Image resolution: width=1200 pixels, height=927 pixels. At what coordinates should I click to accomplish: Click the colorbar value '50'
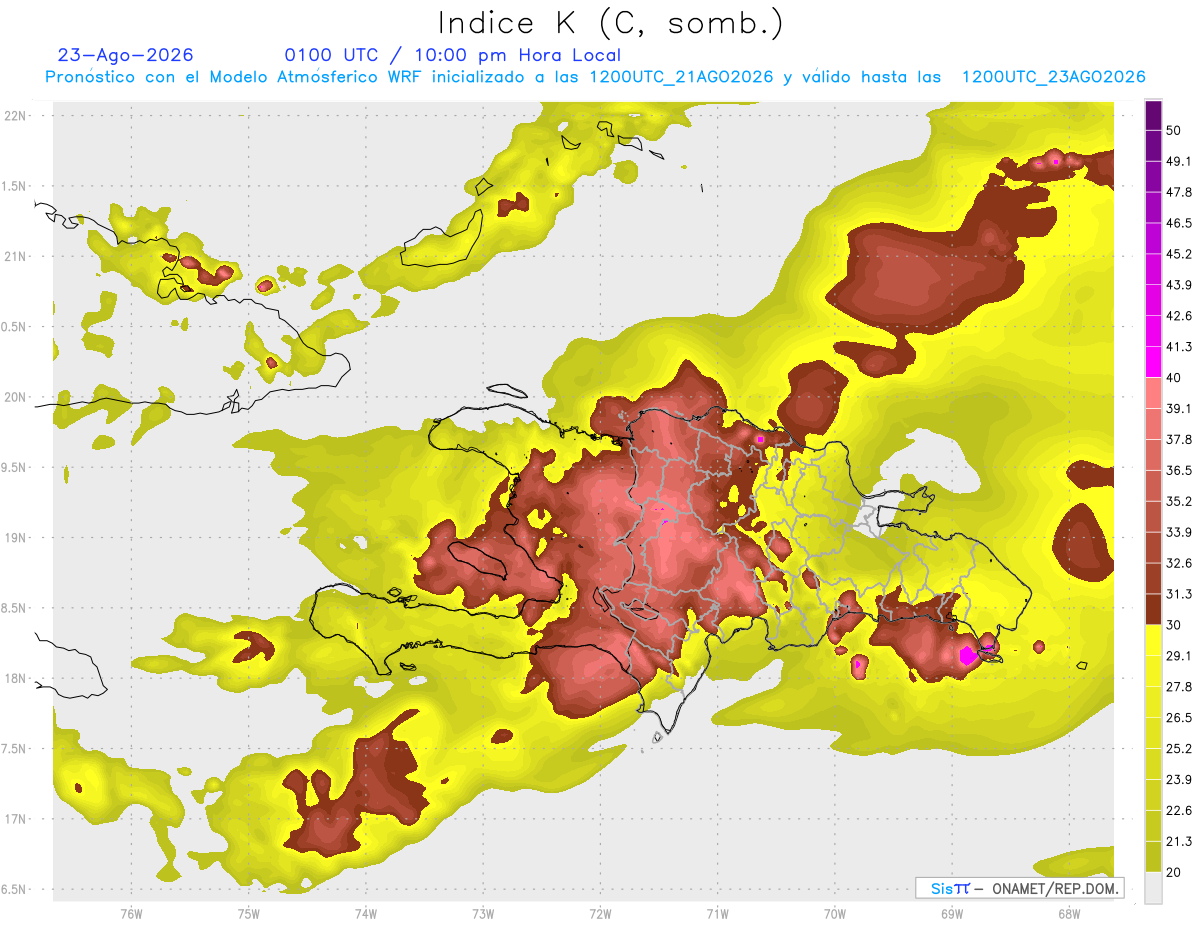1174,130
